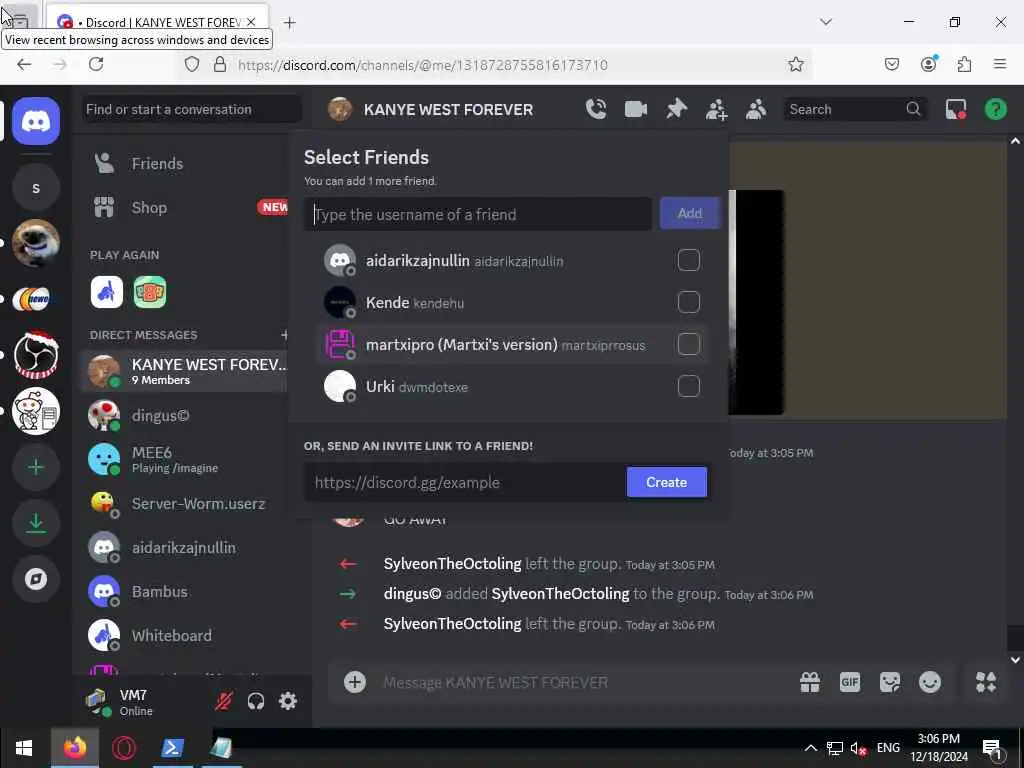The image size is (1024, 768).
Task: Click the add friends to DM icon
Action: 716,109
